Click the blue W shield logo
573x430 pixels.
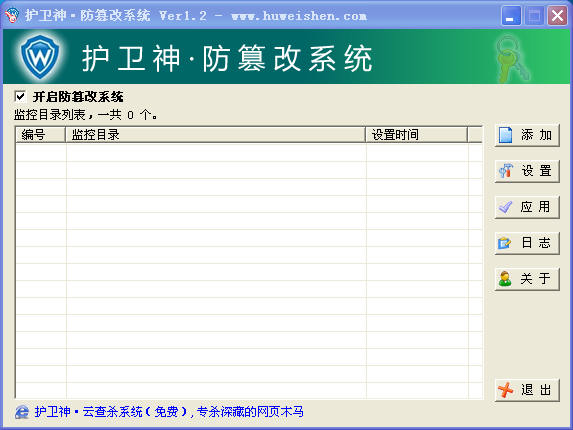(x=40, y=57)
